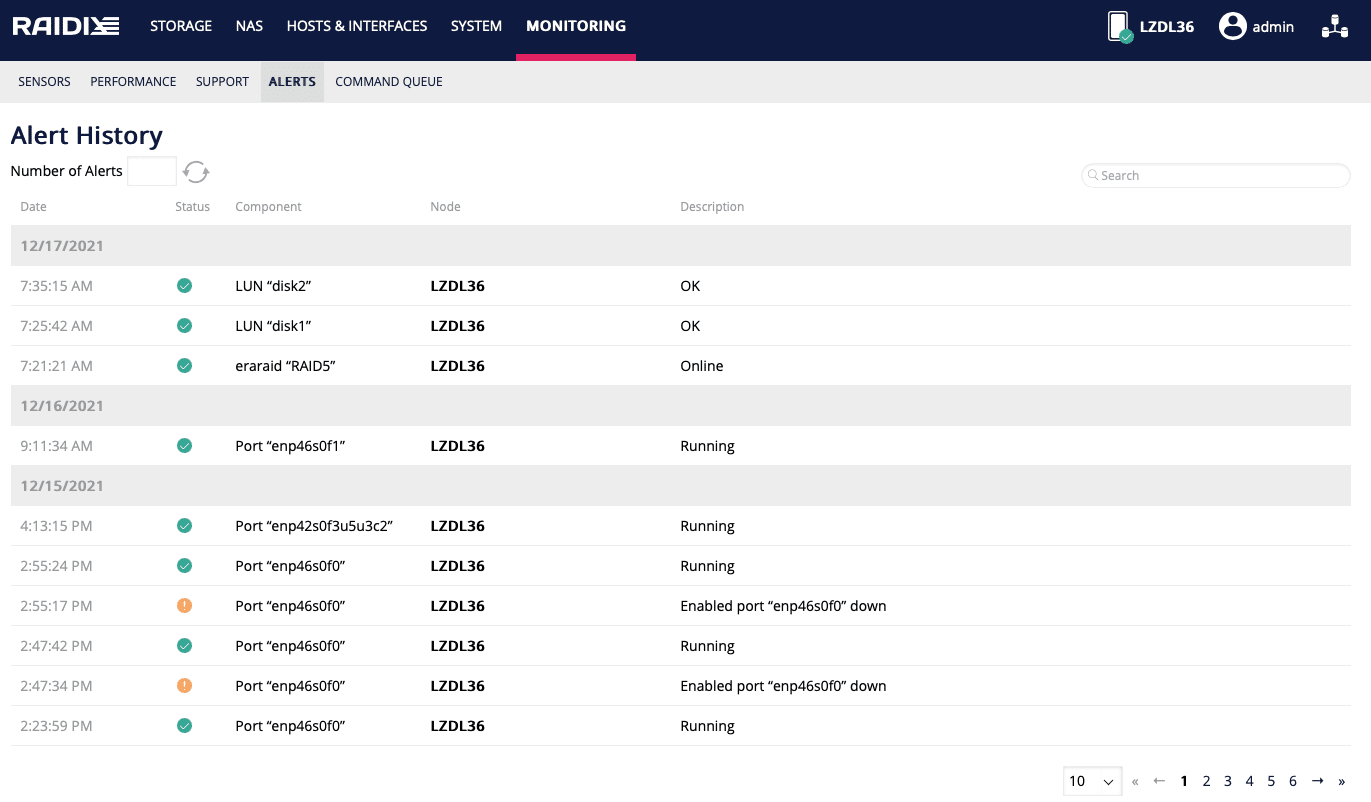This screenshot has height=802, width=1371.
Task: Switch to the PERFORMANCE tab
Action: pyautogui.click(x=133, y=82)
